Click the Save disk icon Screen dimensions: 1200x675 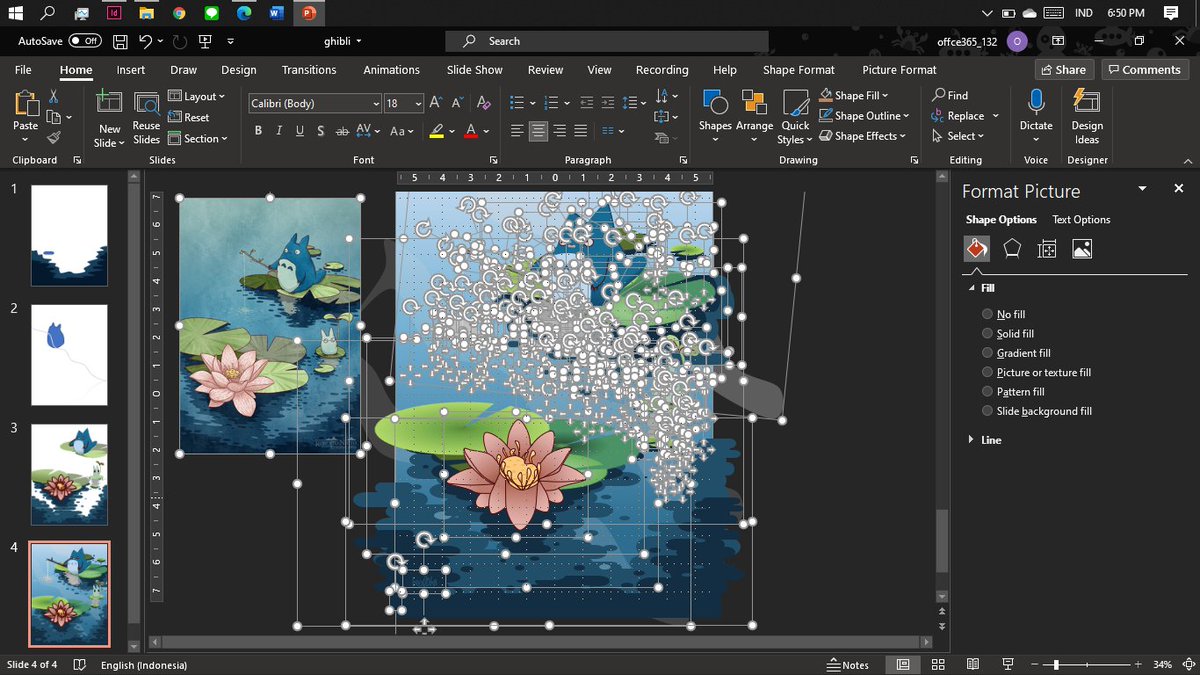click(x=120, y=41)
